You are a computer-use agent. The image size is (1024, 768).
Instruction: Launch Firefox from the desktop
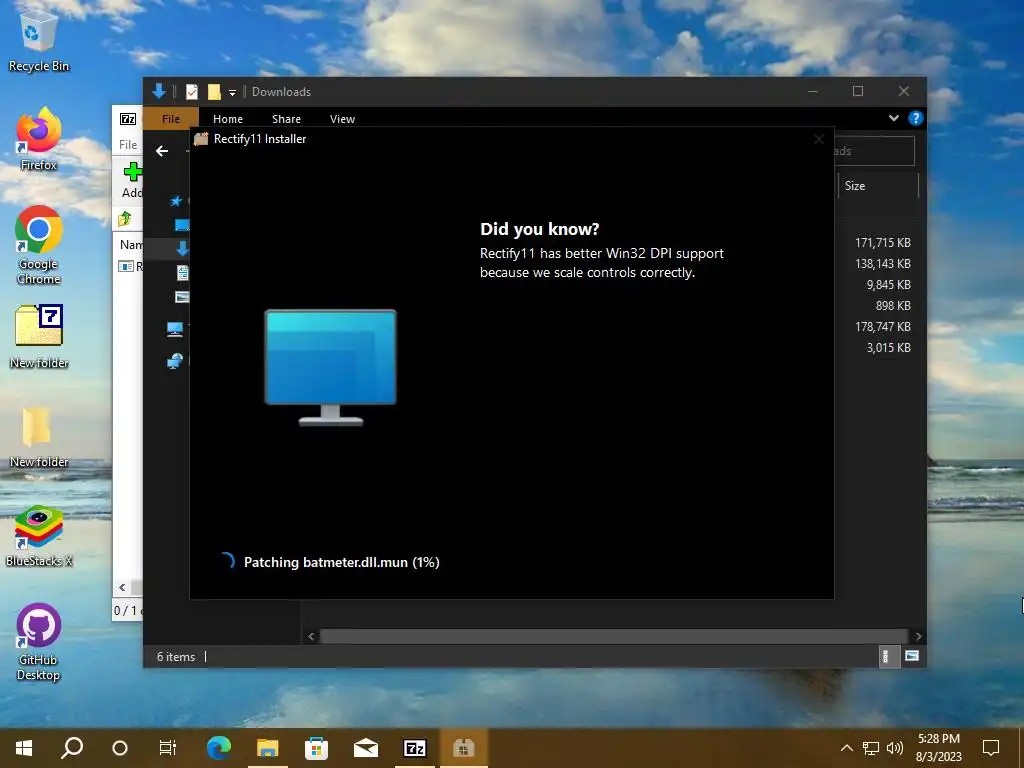coord(38,138)
